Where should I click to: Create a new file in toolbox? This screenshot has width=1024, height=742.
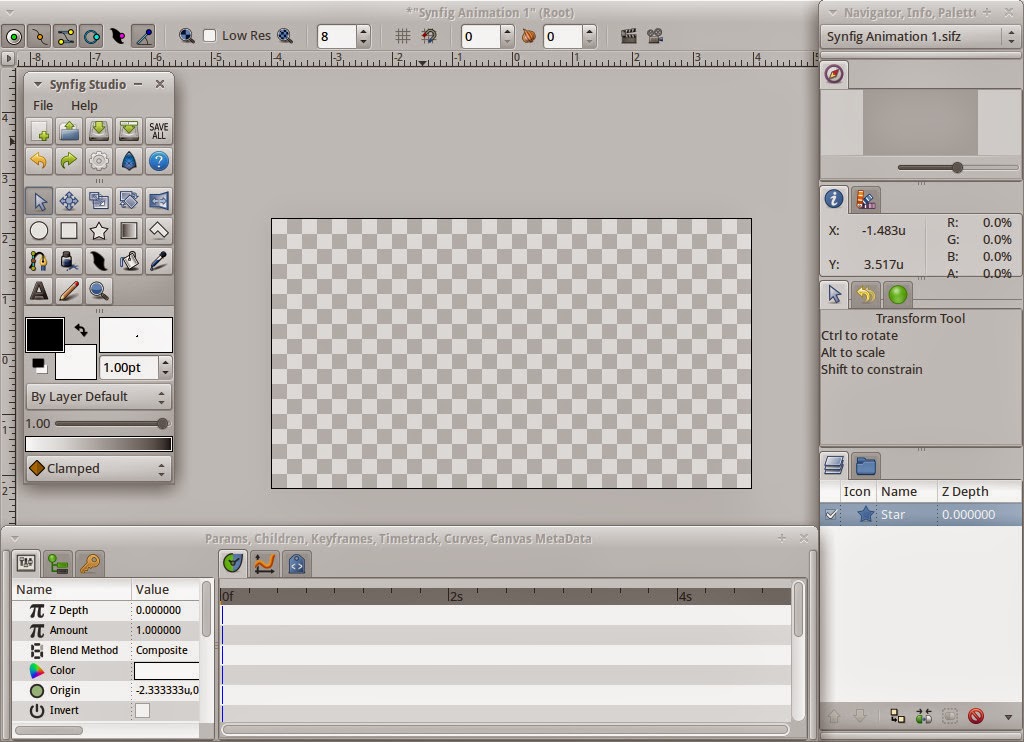39,131
